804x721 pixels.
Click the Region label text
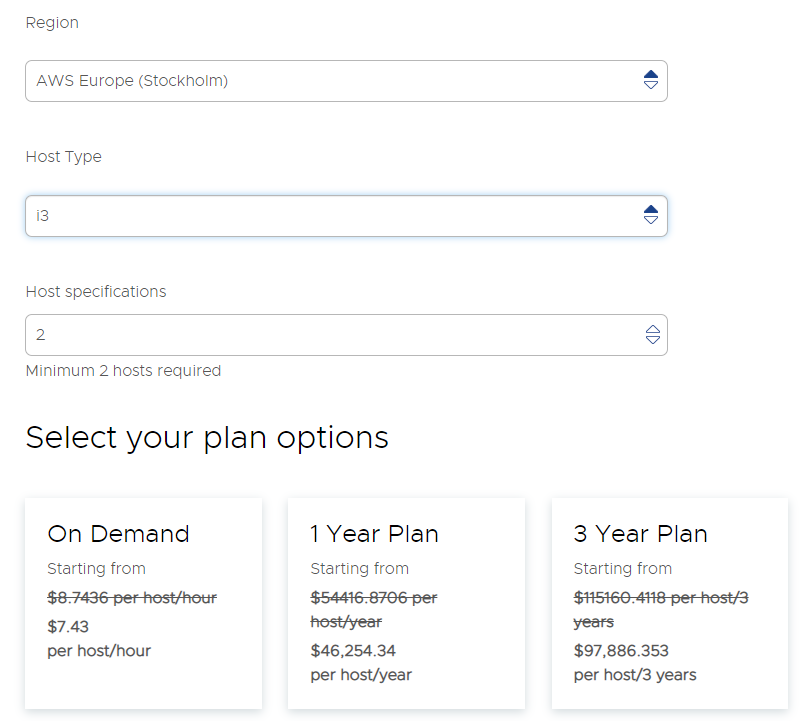(52, 23)
